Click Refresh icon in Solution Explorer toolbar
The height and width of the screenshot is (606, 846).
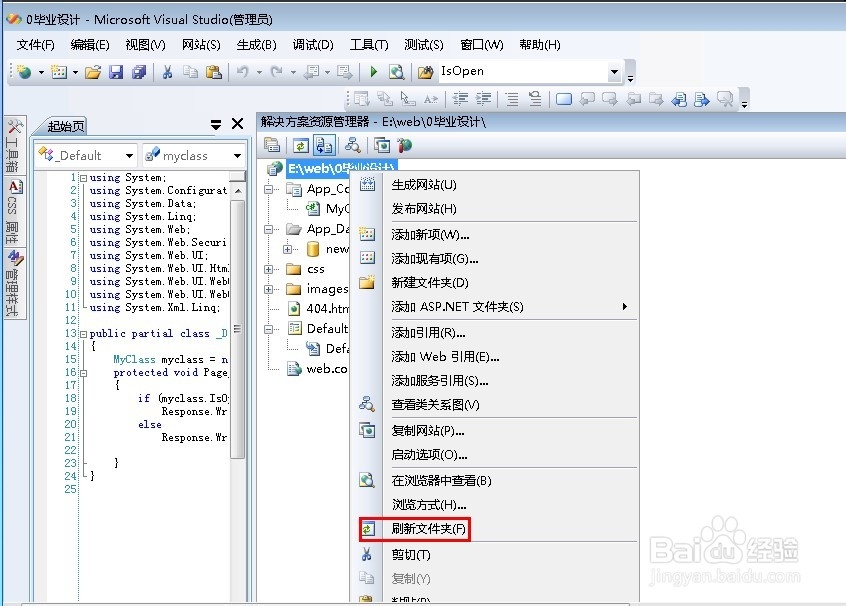pos(301,145)
